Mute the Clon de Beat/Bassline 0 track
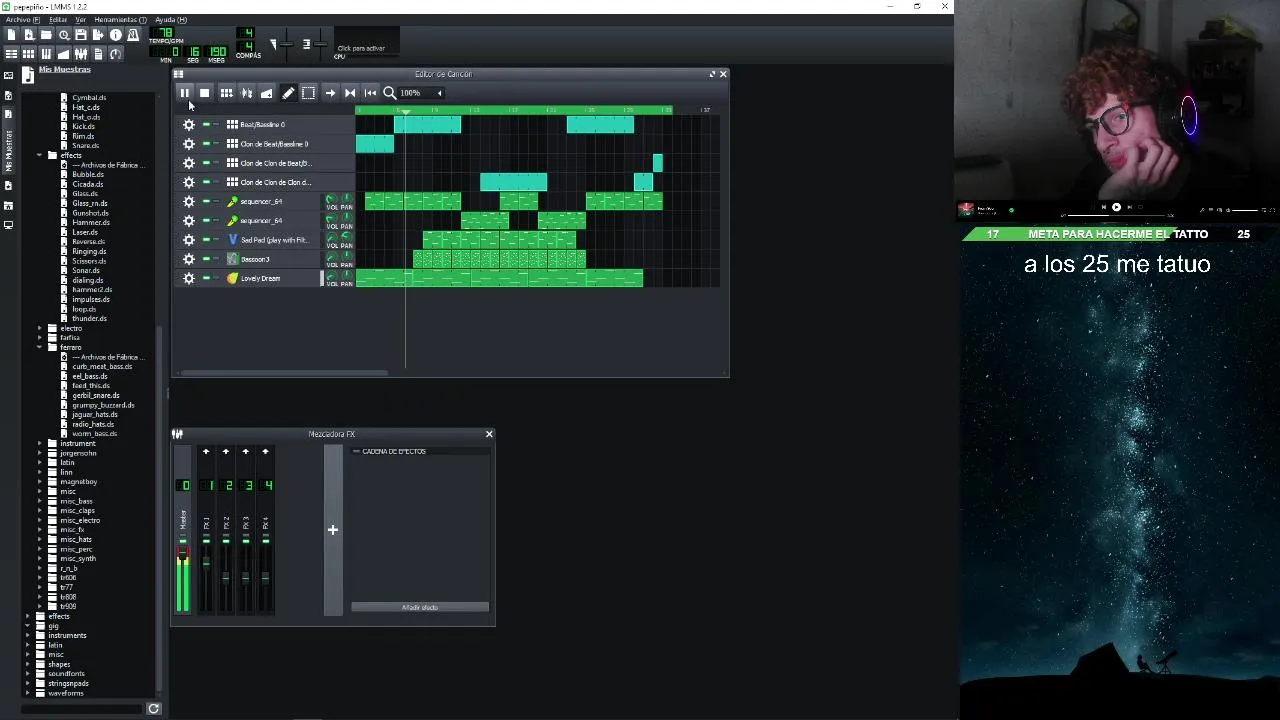Viewport: 1280px width, 720px height. (206, 144)
